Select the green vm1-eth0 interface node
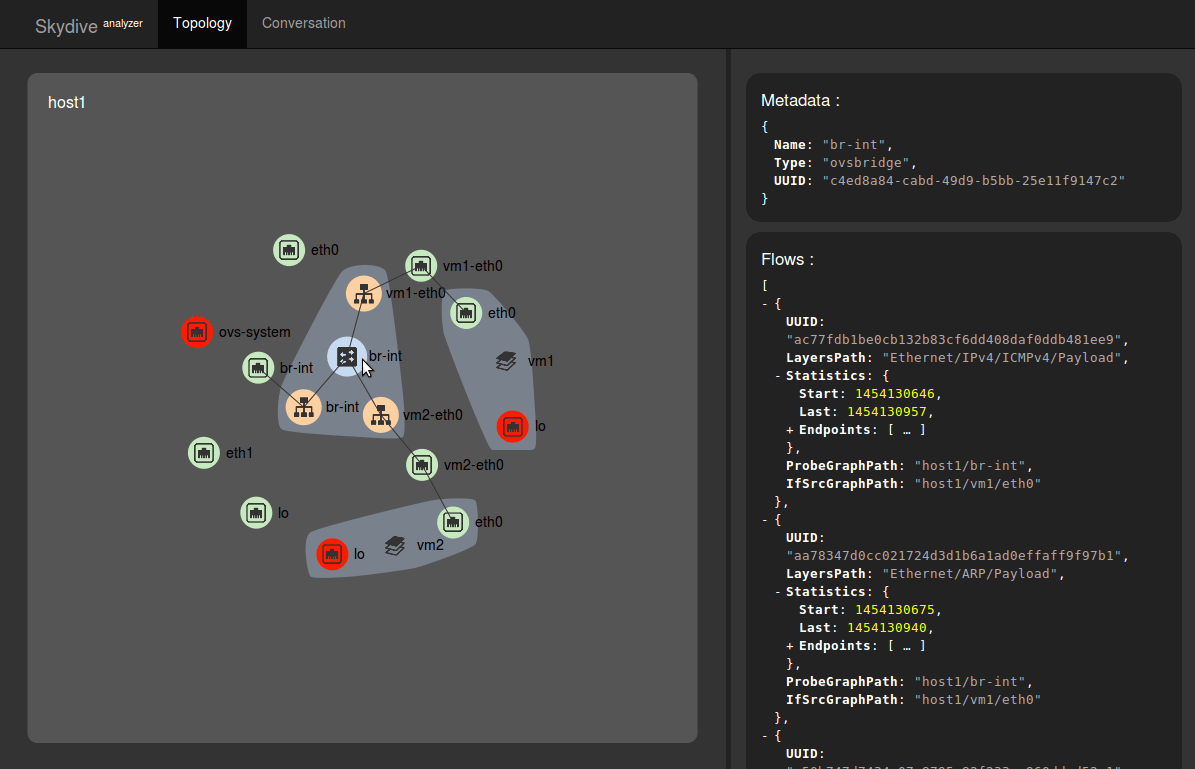Screen dimensions: 1195x769 pyautogui.click(x=421, y=266)
